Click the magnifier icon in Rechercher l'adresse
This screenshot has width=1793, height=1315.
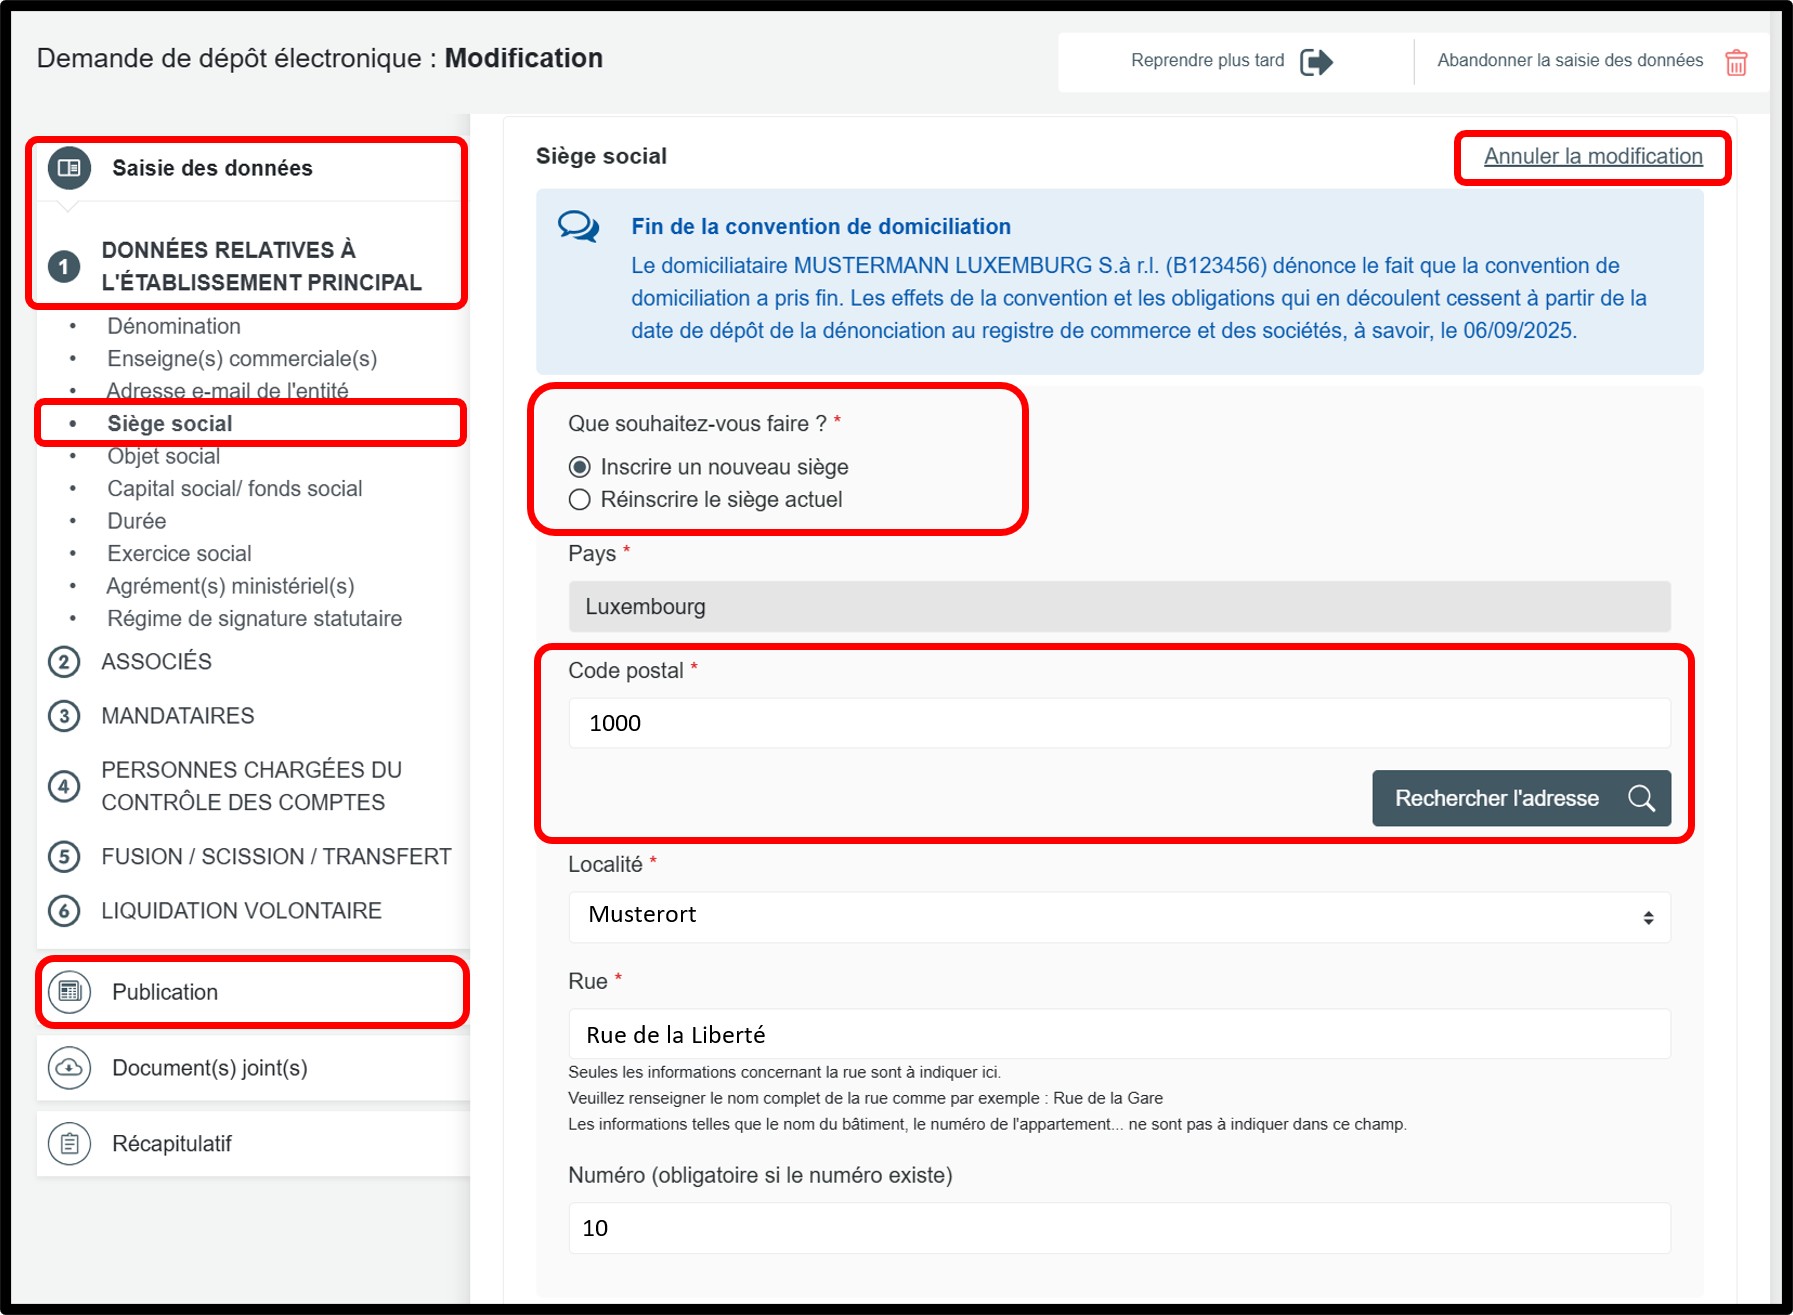click(x=1641, y=798)
